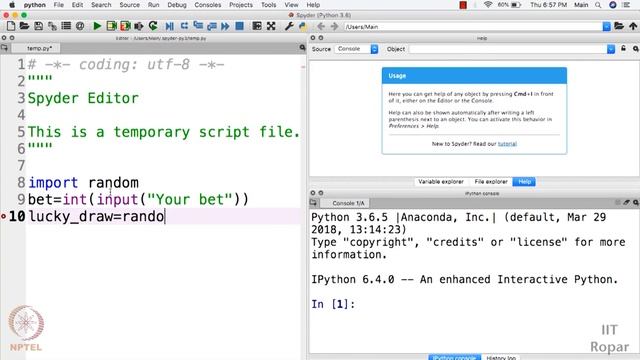640x360 pixels.
Task: Show the file list icon in the toolbar
Action: [x=66, y=27]
